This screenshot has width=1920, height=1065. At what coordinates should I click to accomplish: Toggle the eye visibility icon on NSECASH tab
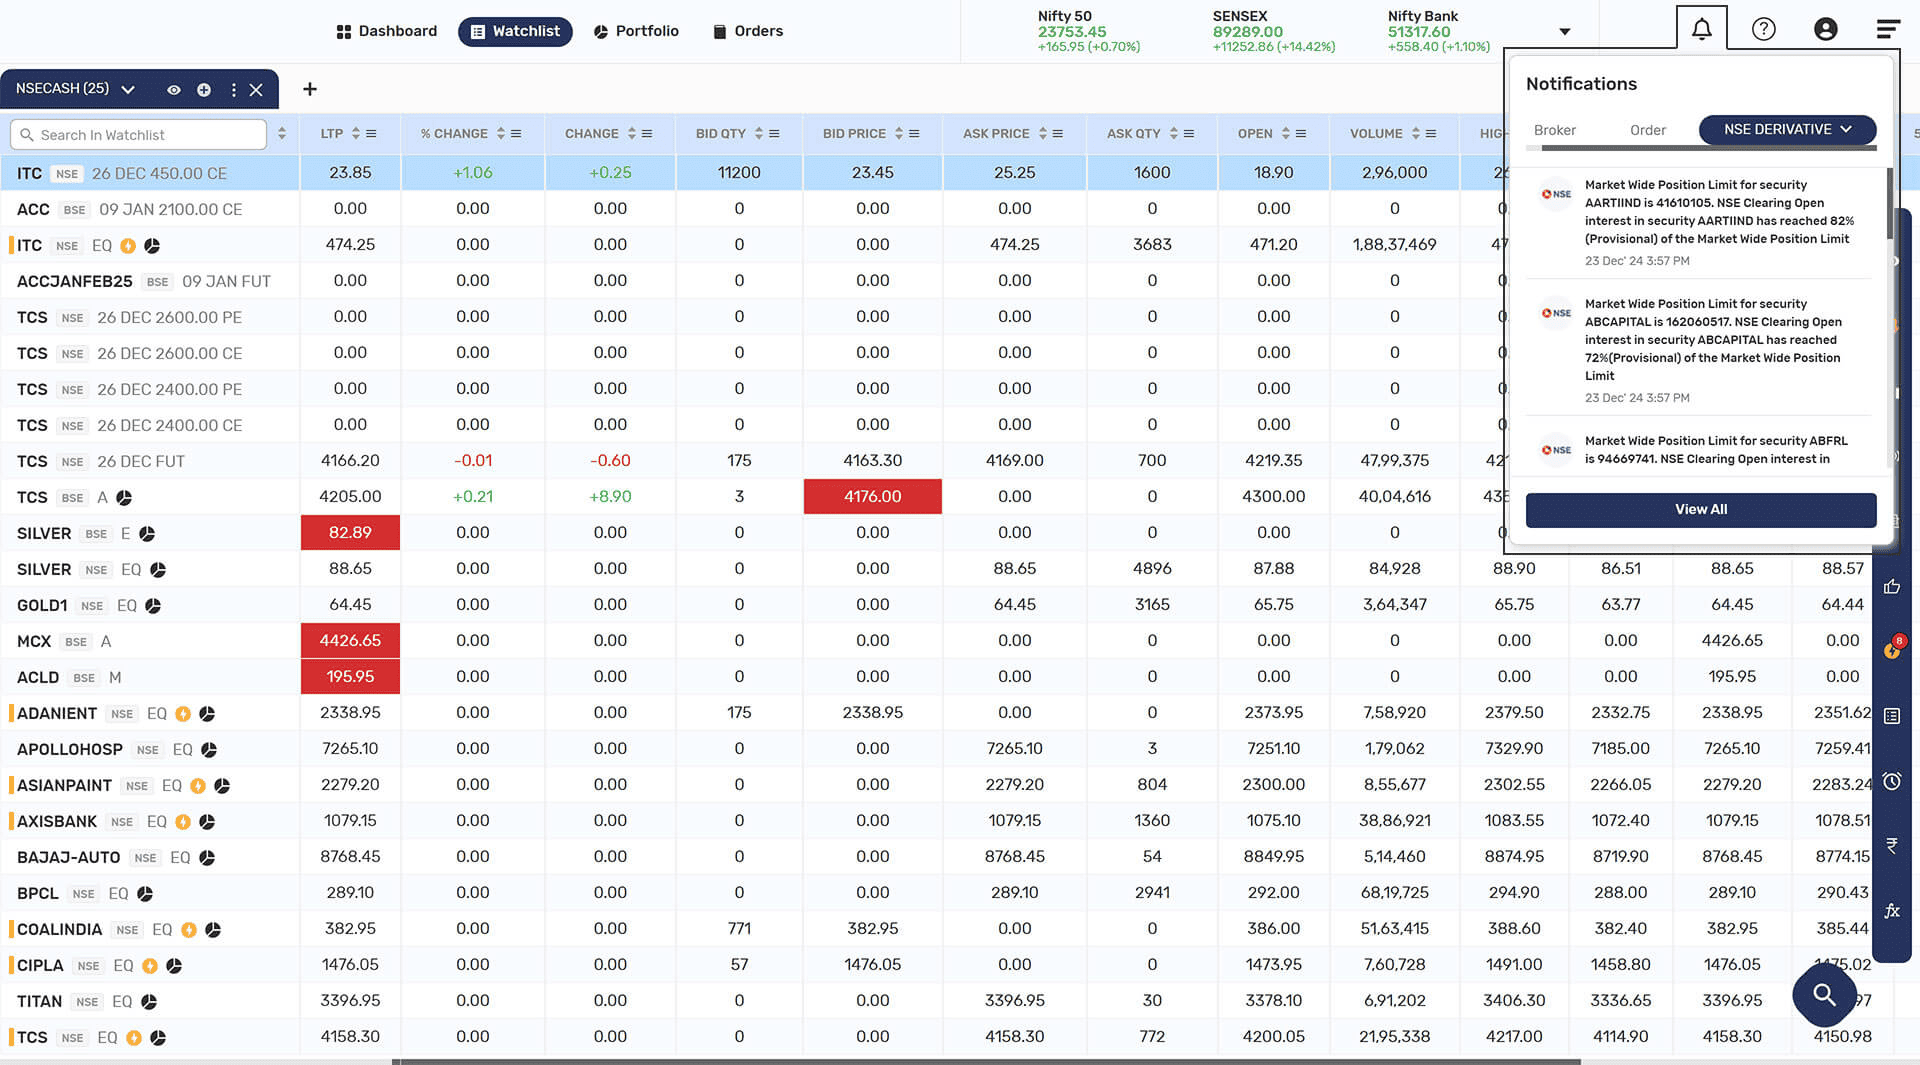tap(173, 90)
